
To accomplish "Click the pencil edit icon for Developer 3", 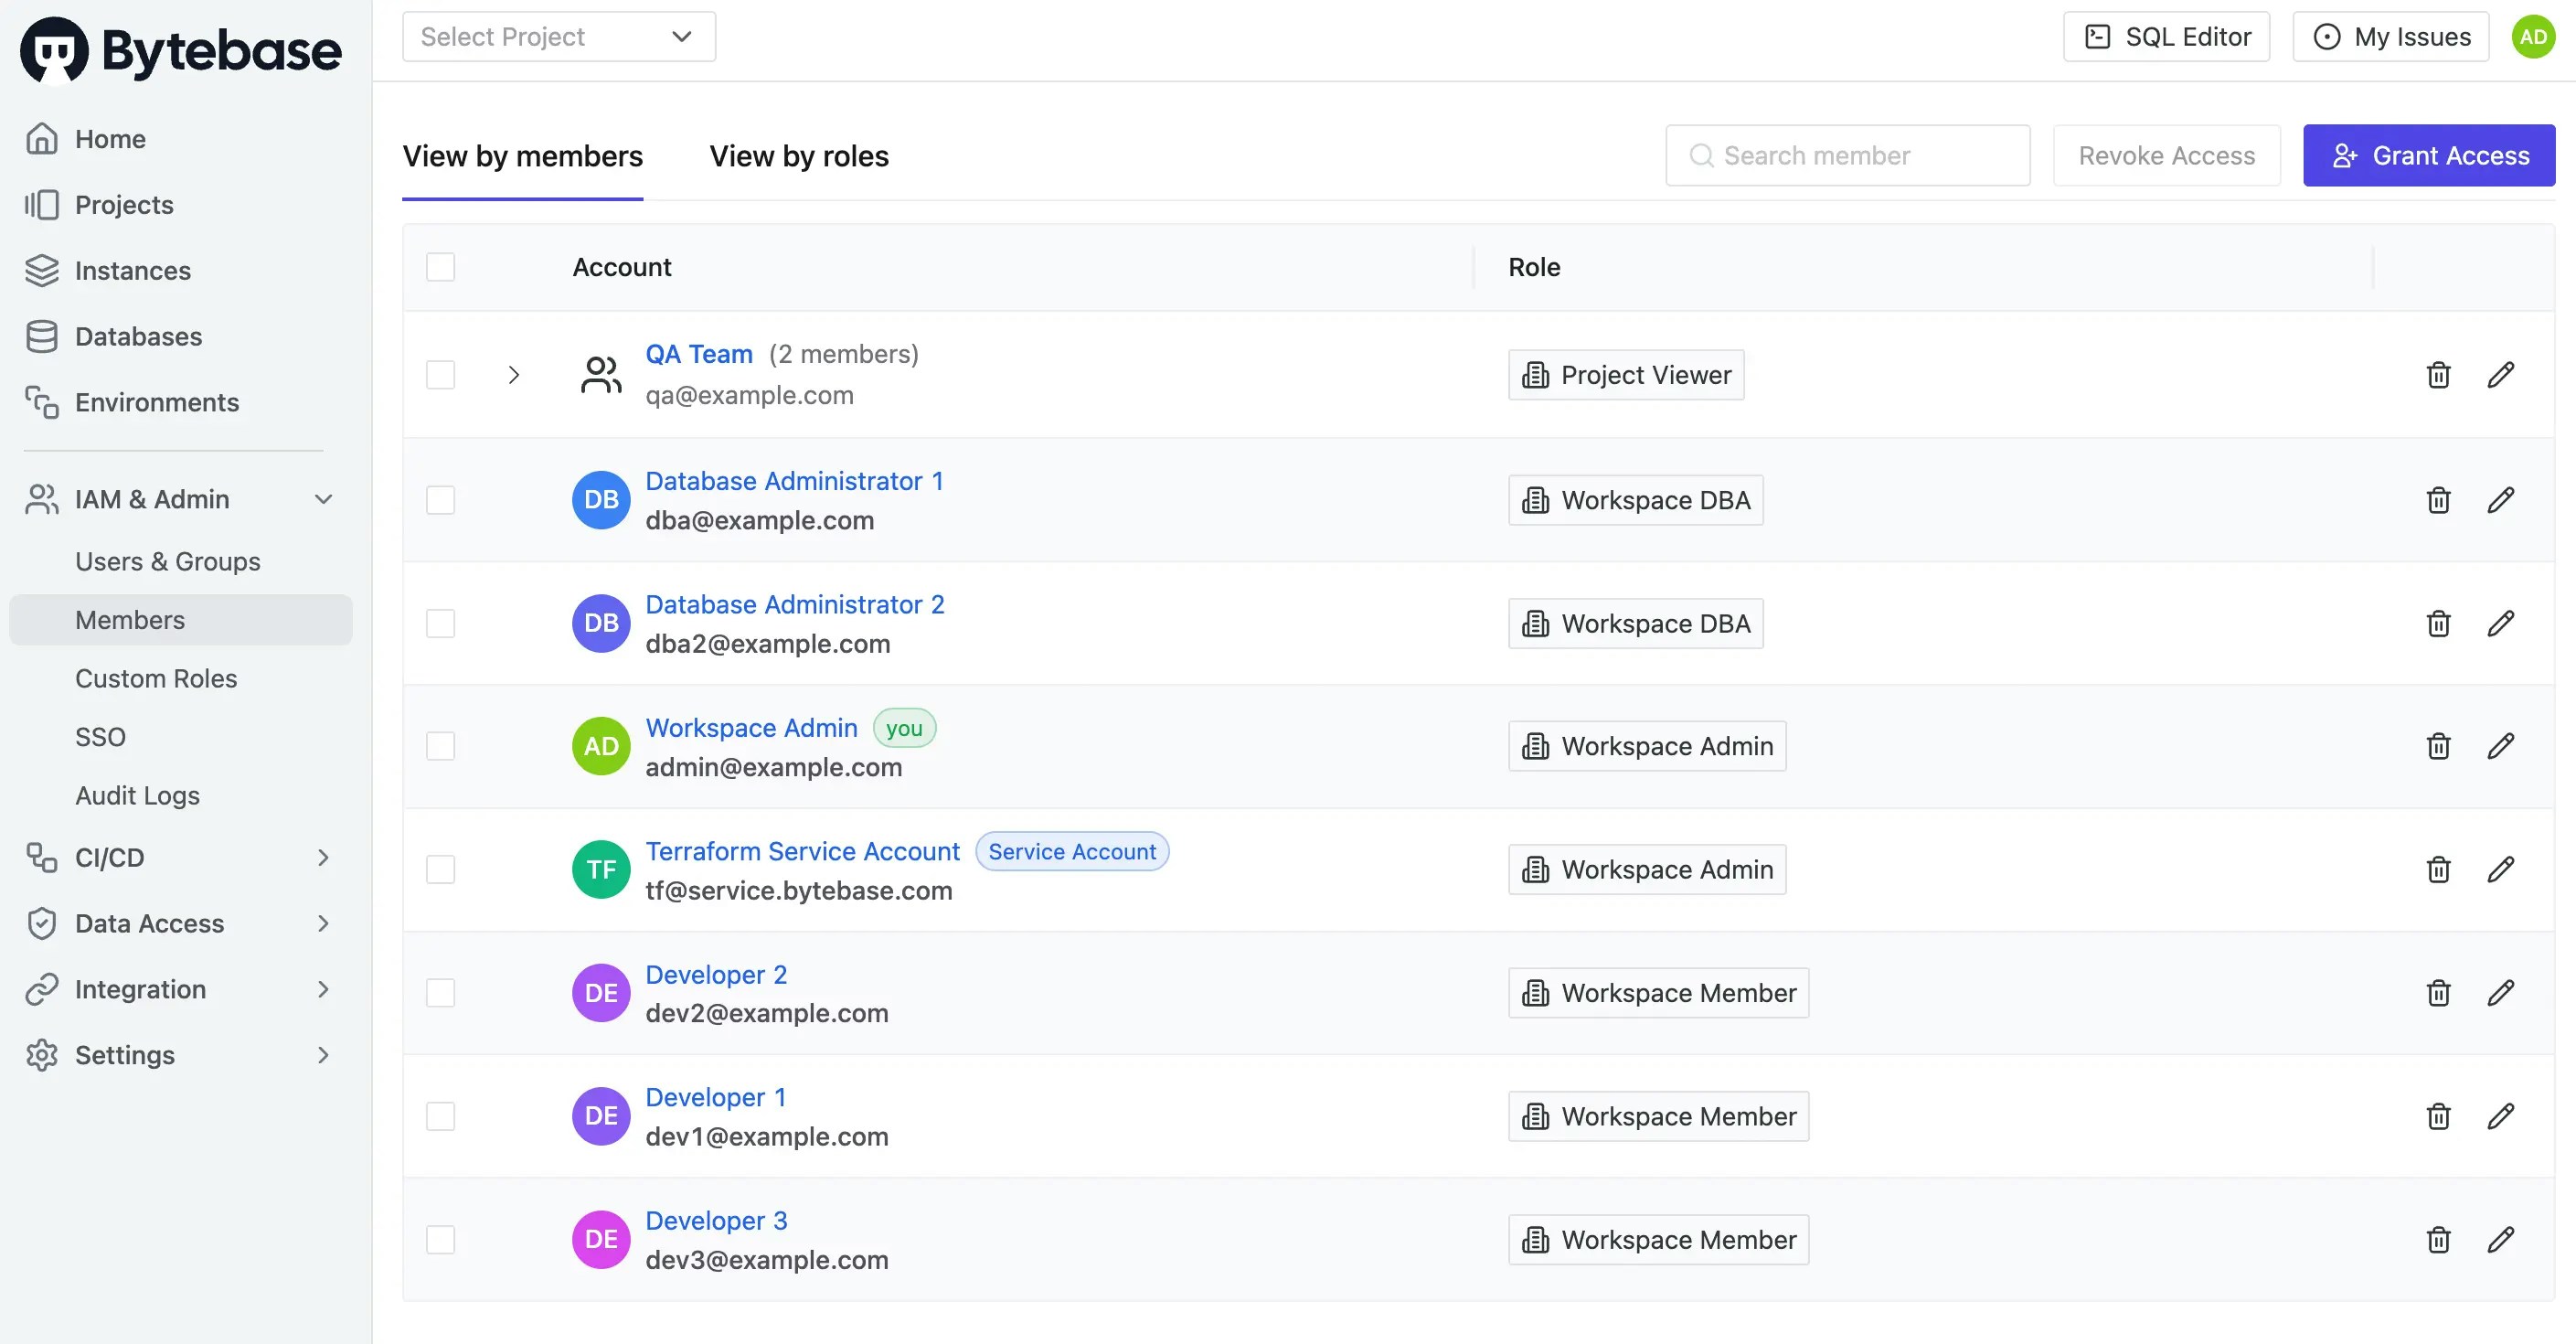I will tap(2500, 1240).
